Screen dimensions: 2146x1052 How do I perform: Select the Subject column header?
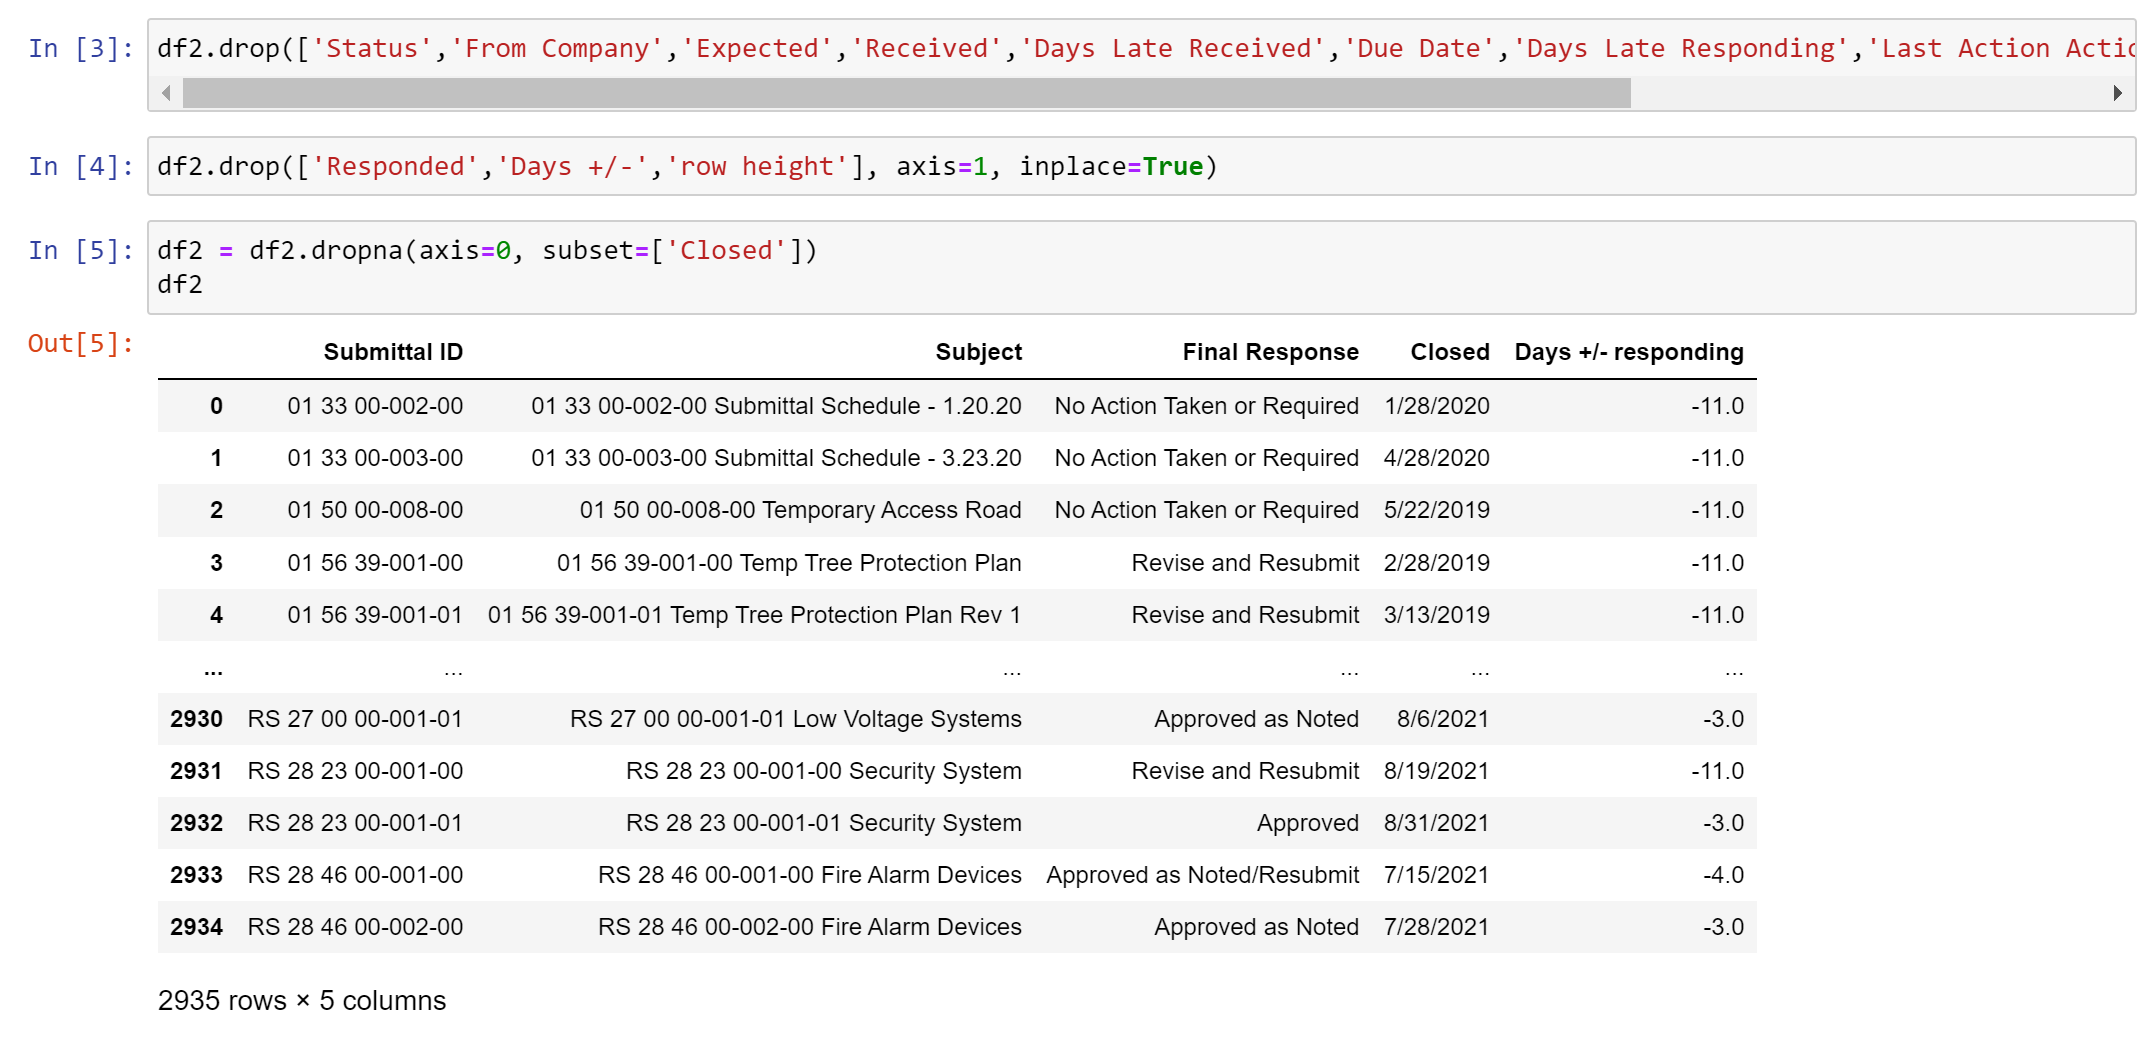pyautogui.click(x=978, y=352)
